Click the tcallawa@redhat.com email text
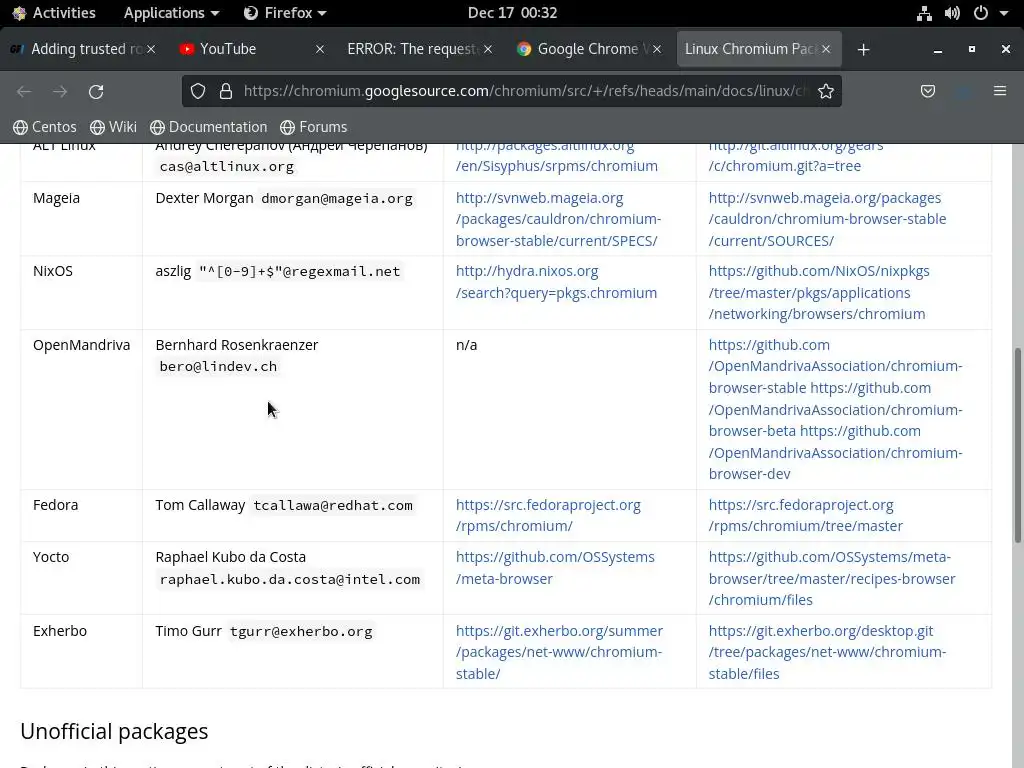1024x768 pixels. [333, 505]
